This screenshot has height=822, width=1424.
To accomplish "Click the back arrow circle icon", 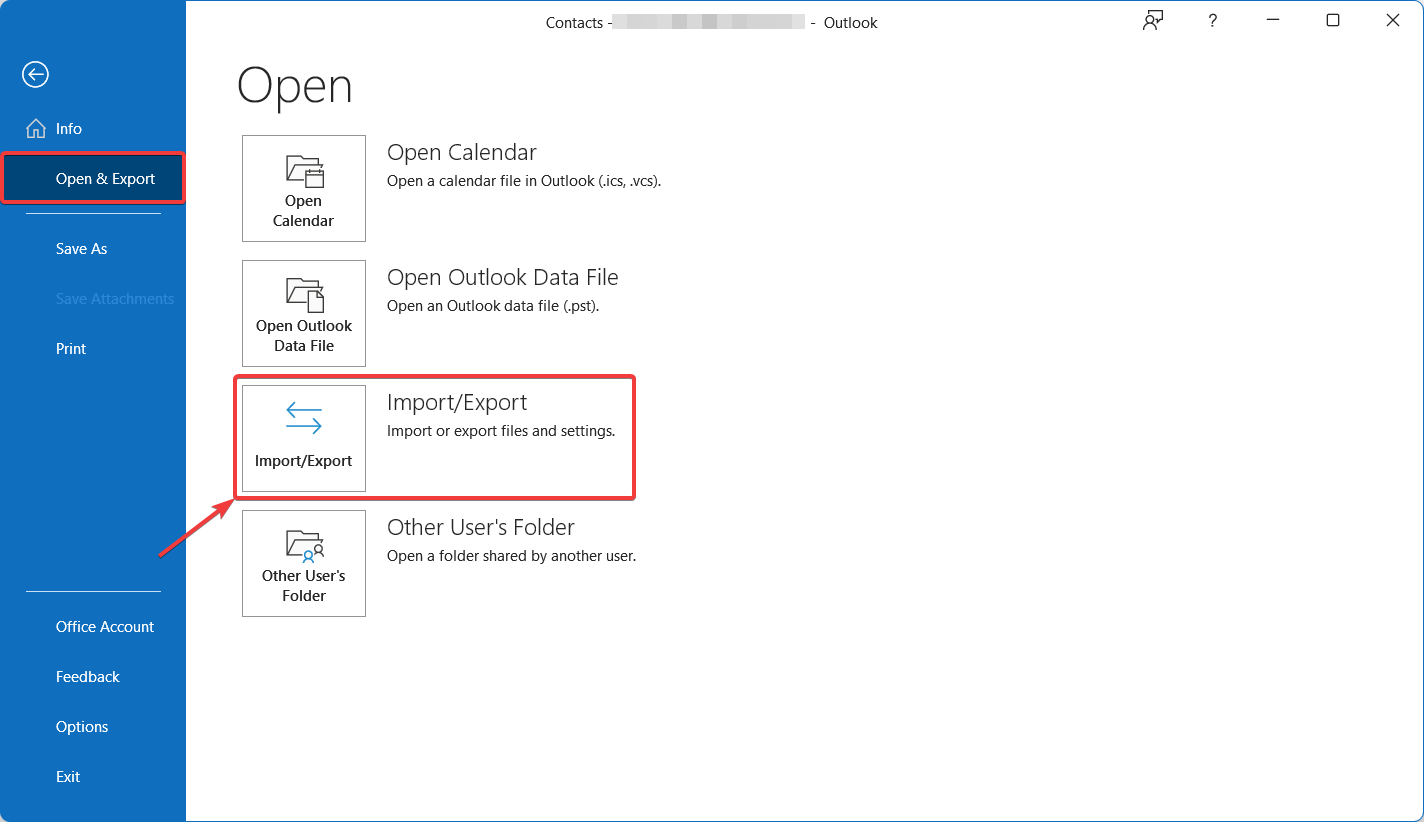I will point(36,74).
